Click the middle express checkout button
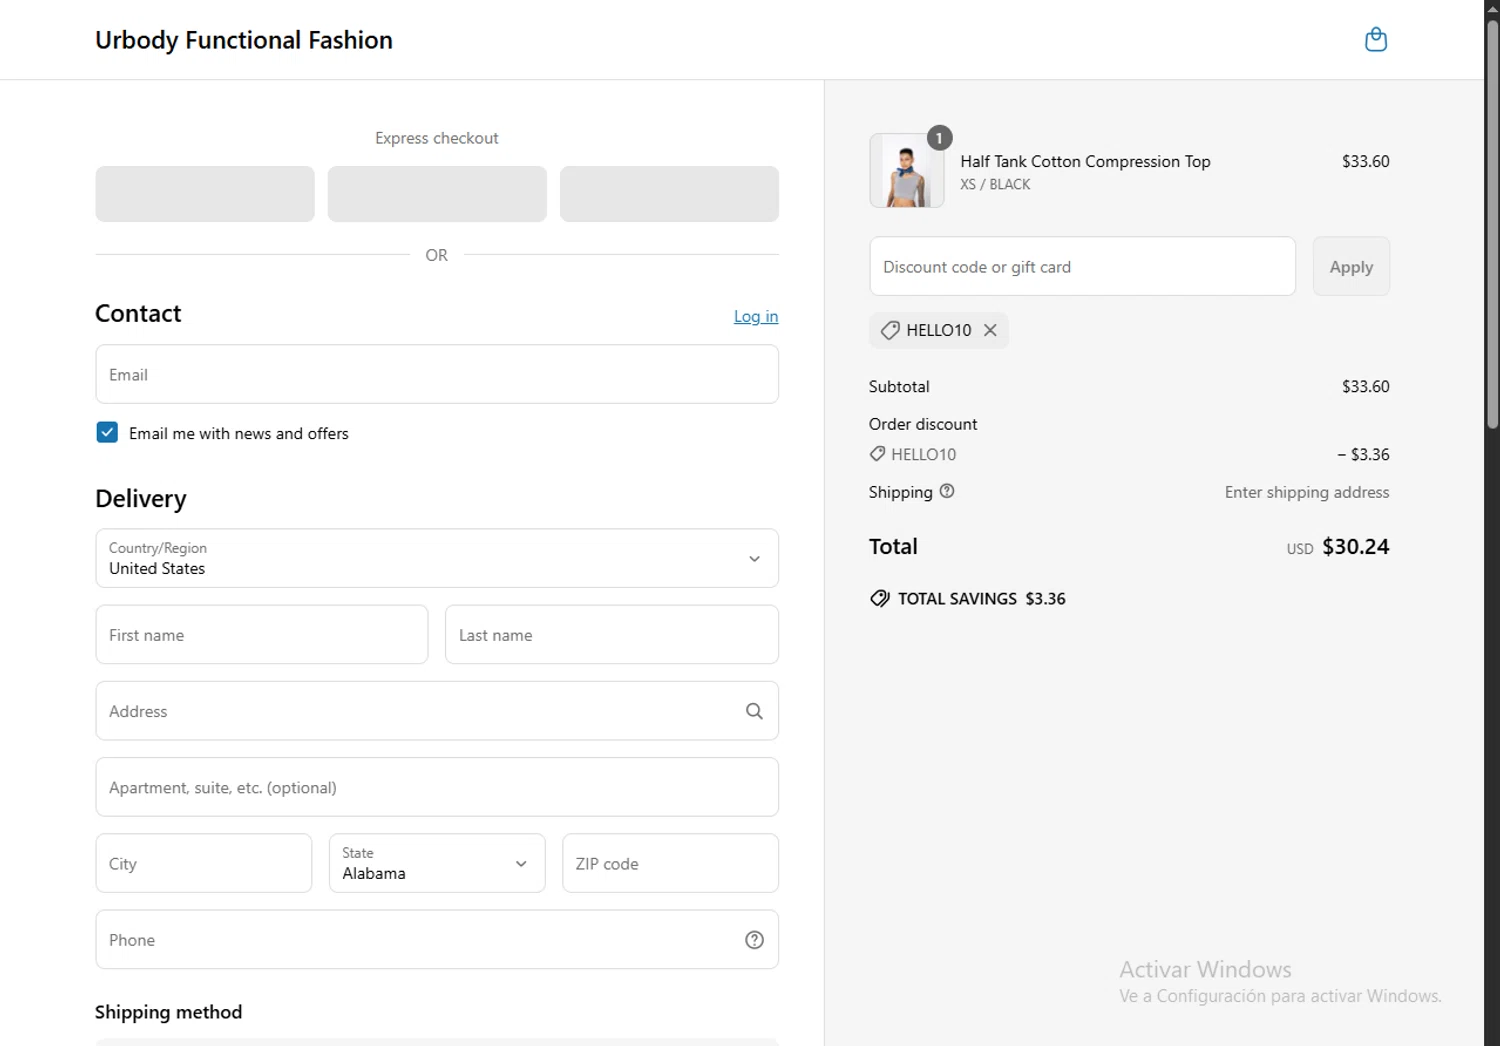1500x1046 pixels. 437,194
